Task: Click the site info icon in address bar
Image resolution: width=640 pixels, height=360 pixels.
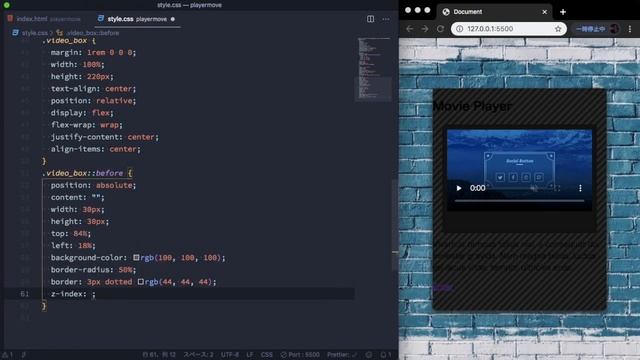Action: click(459, 29)
